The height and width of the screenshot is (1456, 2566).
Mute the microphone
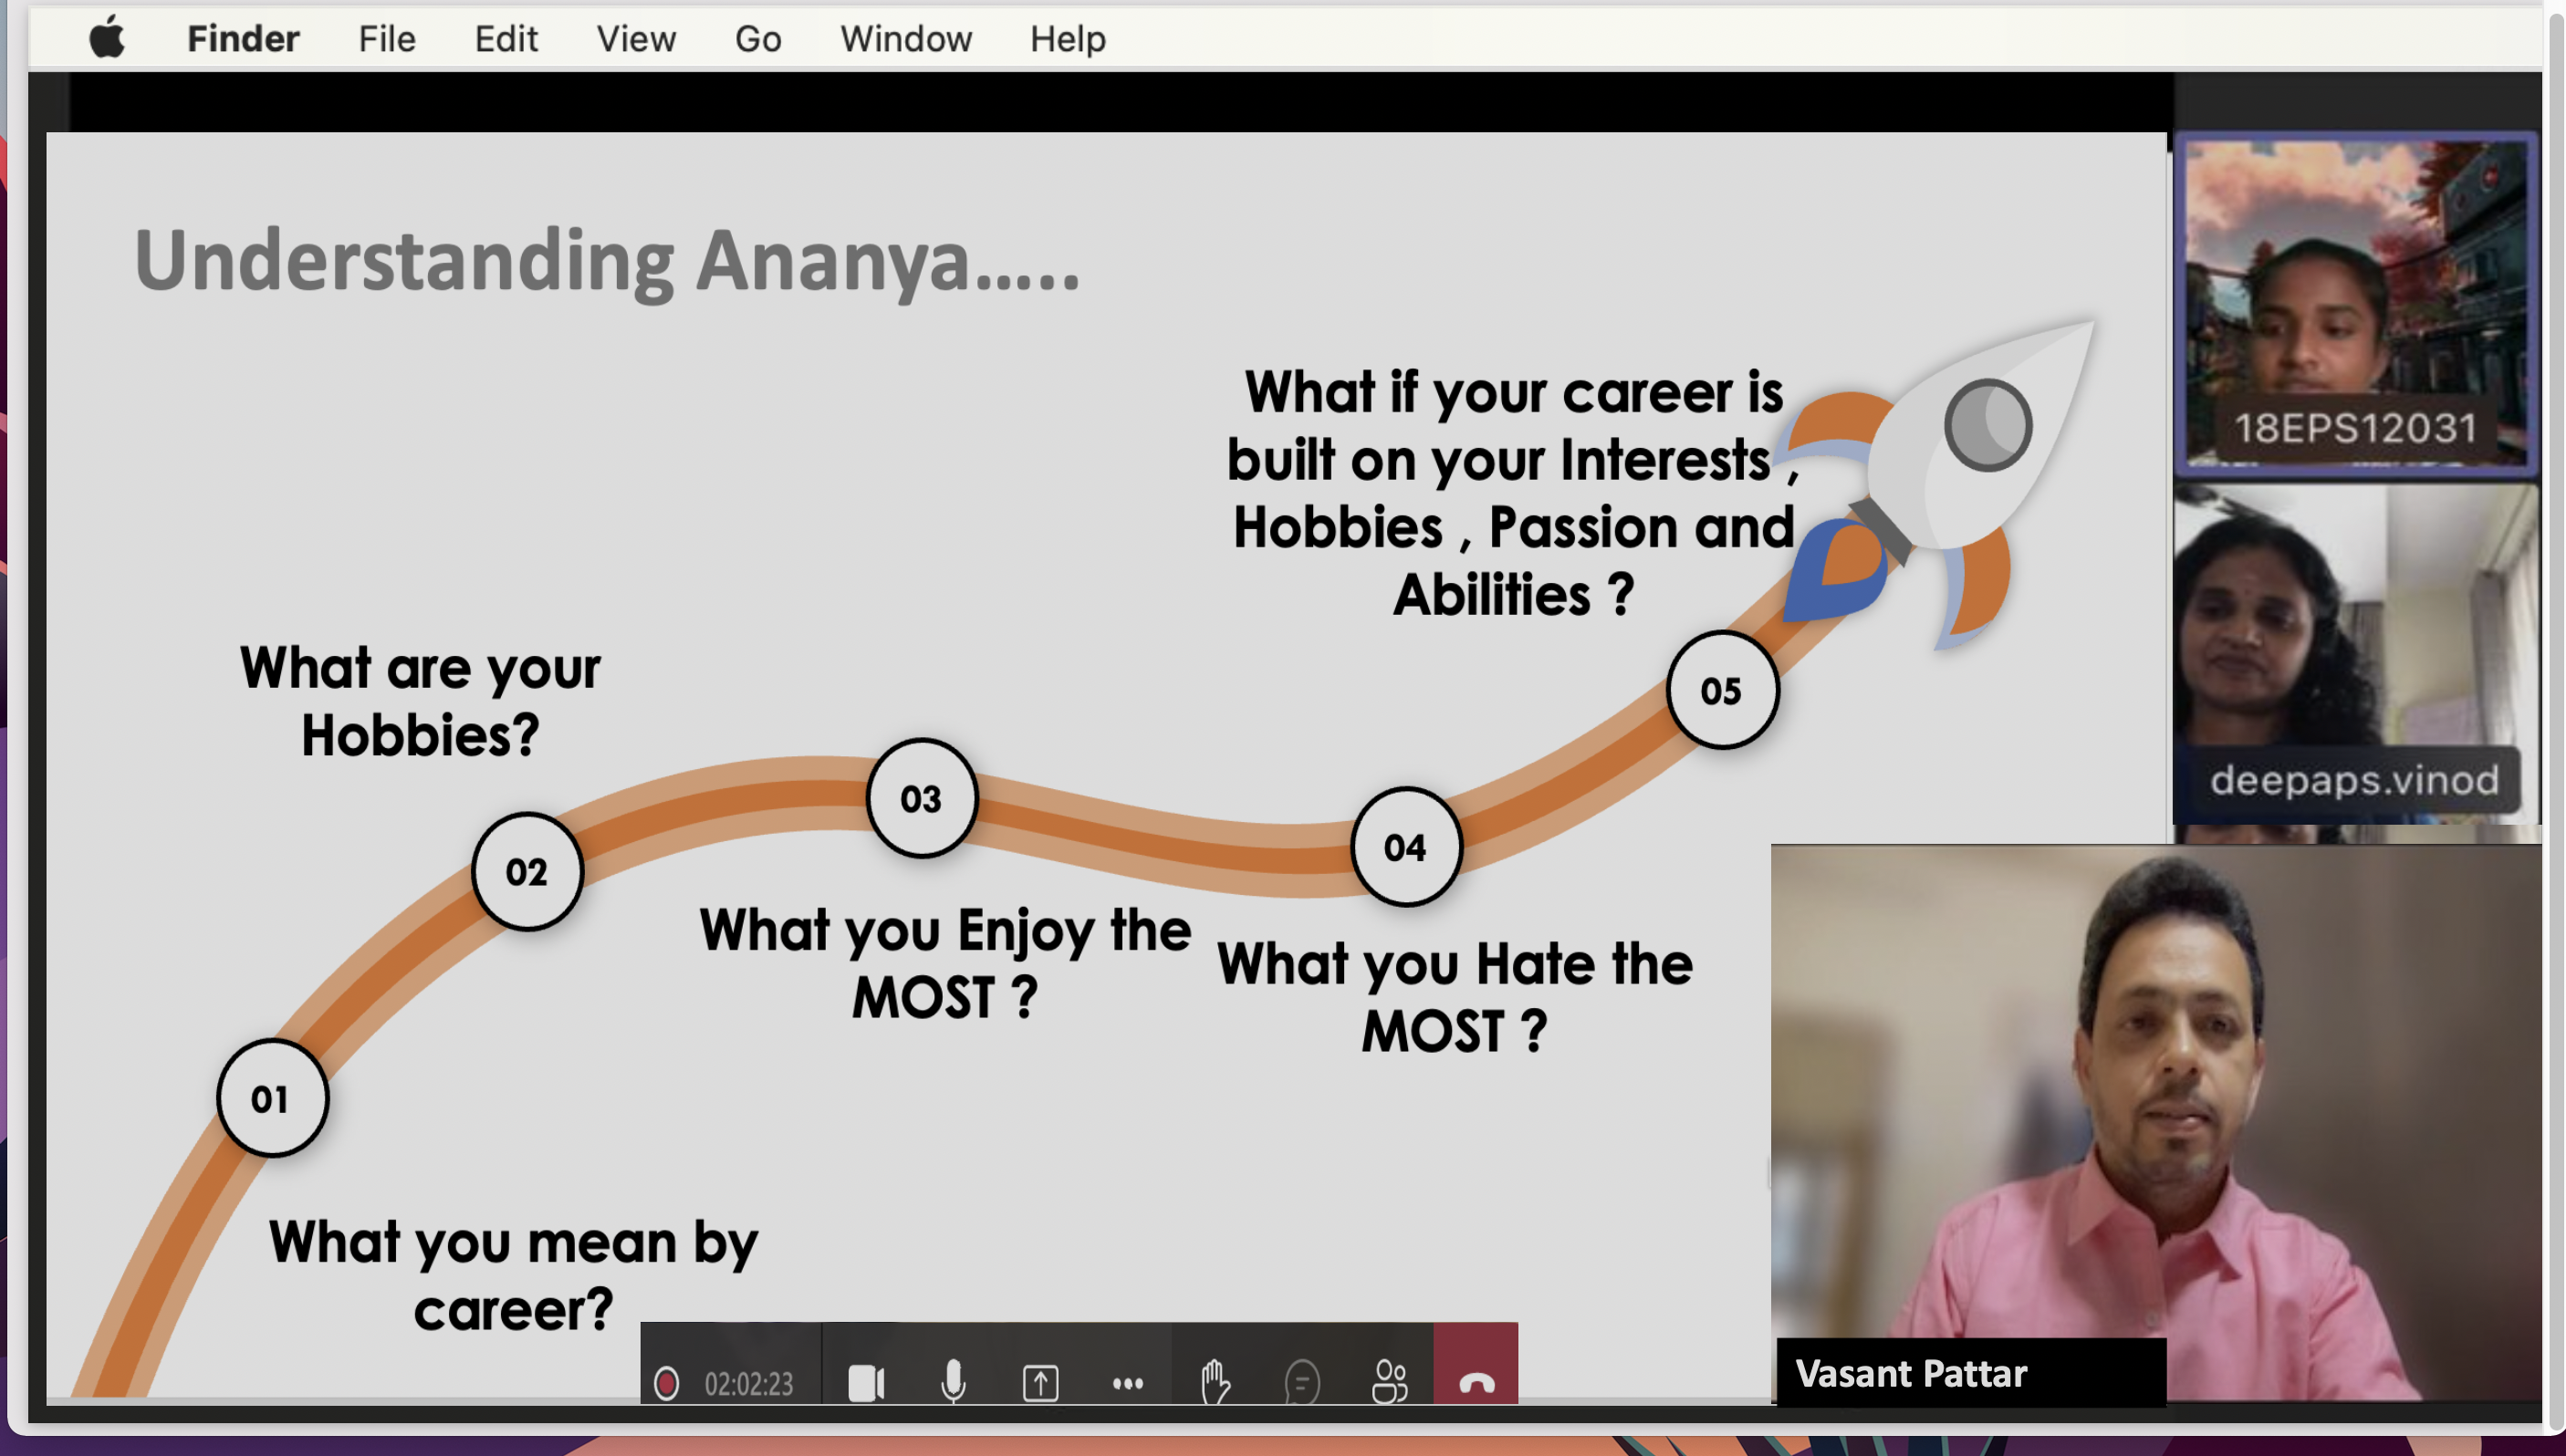(x=953, y=1383)
